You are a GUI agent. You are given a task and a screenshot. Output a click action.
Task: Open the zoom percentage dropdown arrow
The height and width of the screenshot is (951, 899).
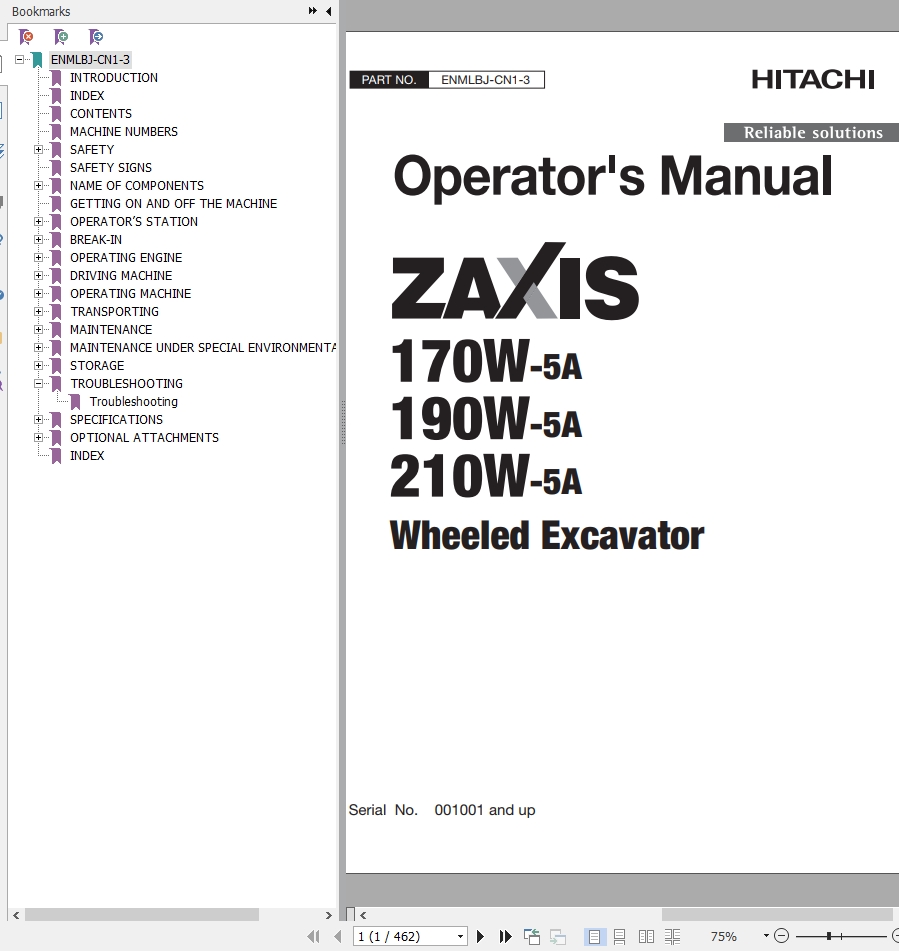point(766,936)
